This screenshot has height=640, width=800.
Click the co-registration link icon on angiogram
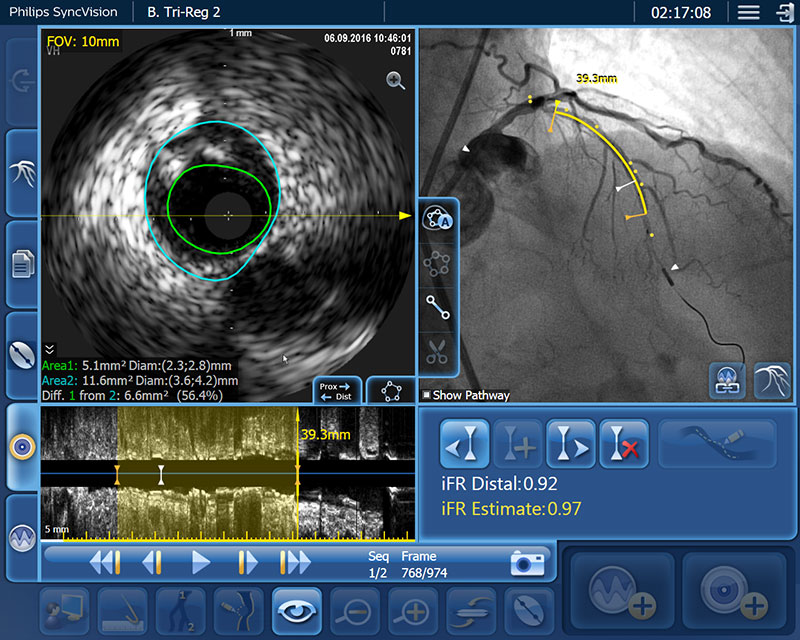[x=727, y=379]
